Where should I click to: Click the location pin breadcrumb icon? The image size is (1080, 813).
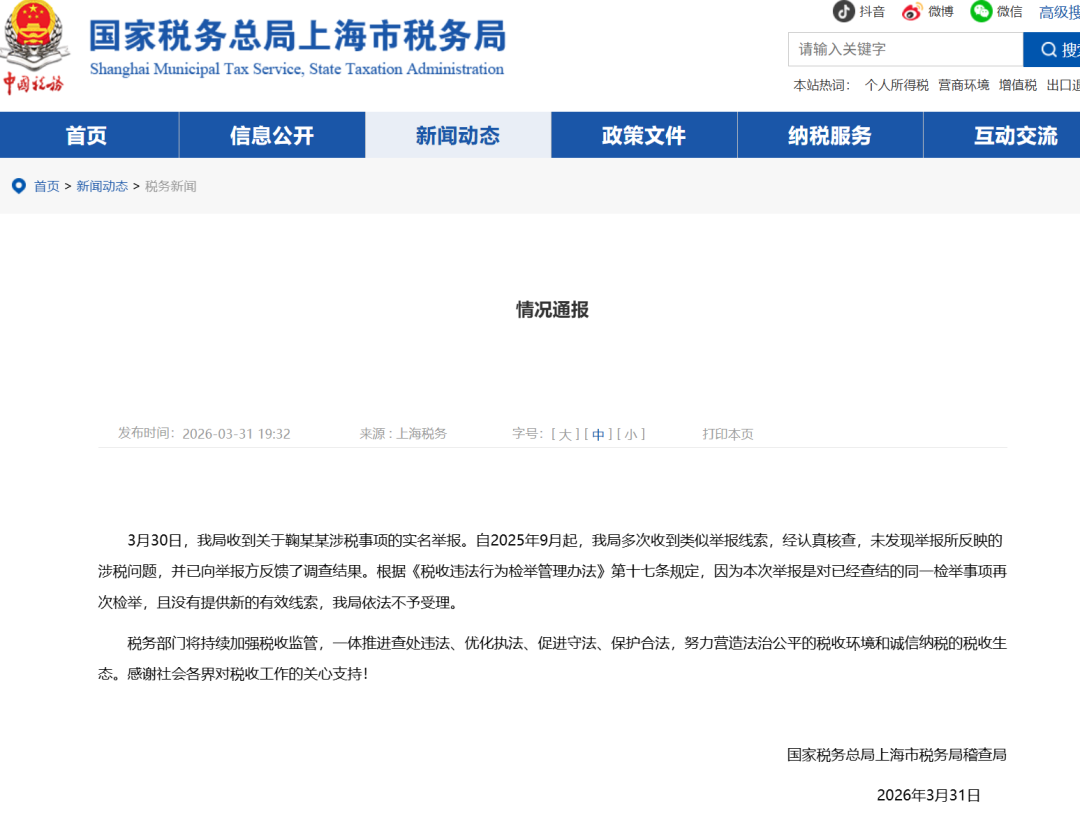pos(18,186)
